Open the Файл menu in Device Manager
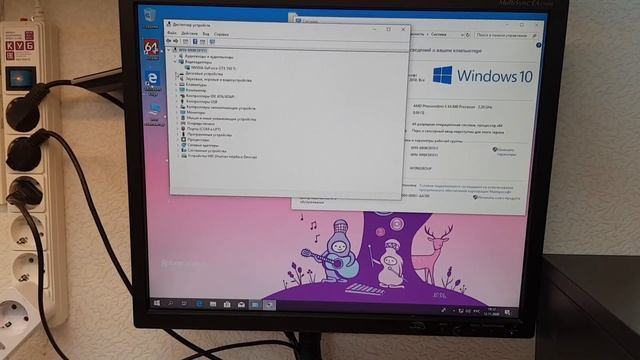 [x=172, y=33]
